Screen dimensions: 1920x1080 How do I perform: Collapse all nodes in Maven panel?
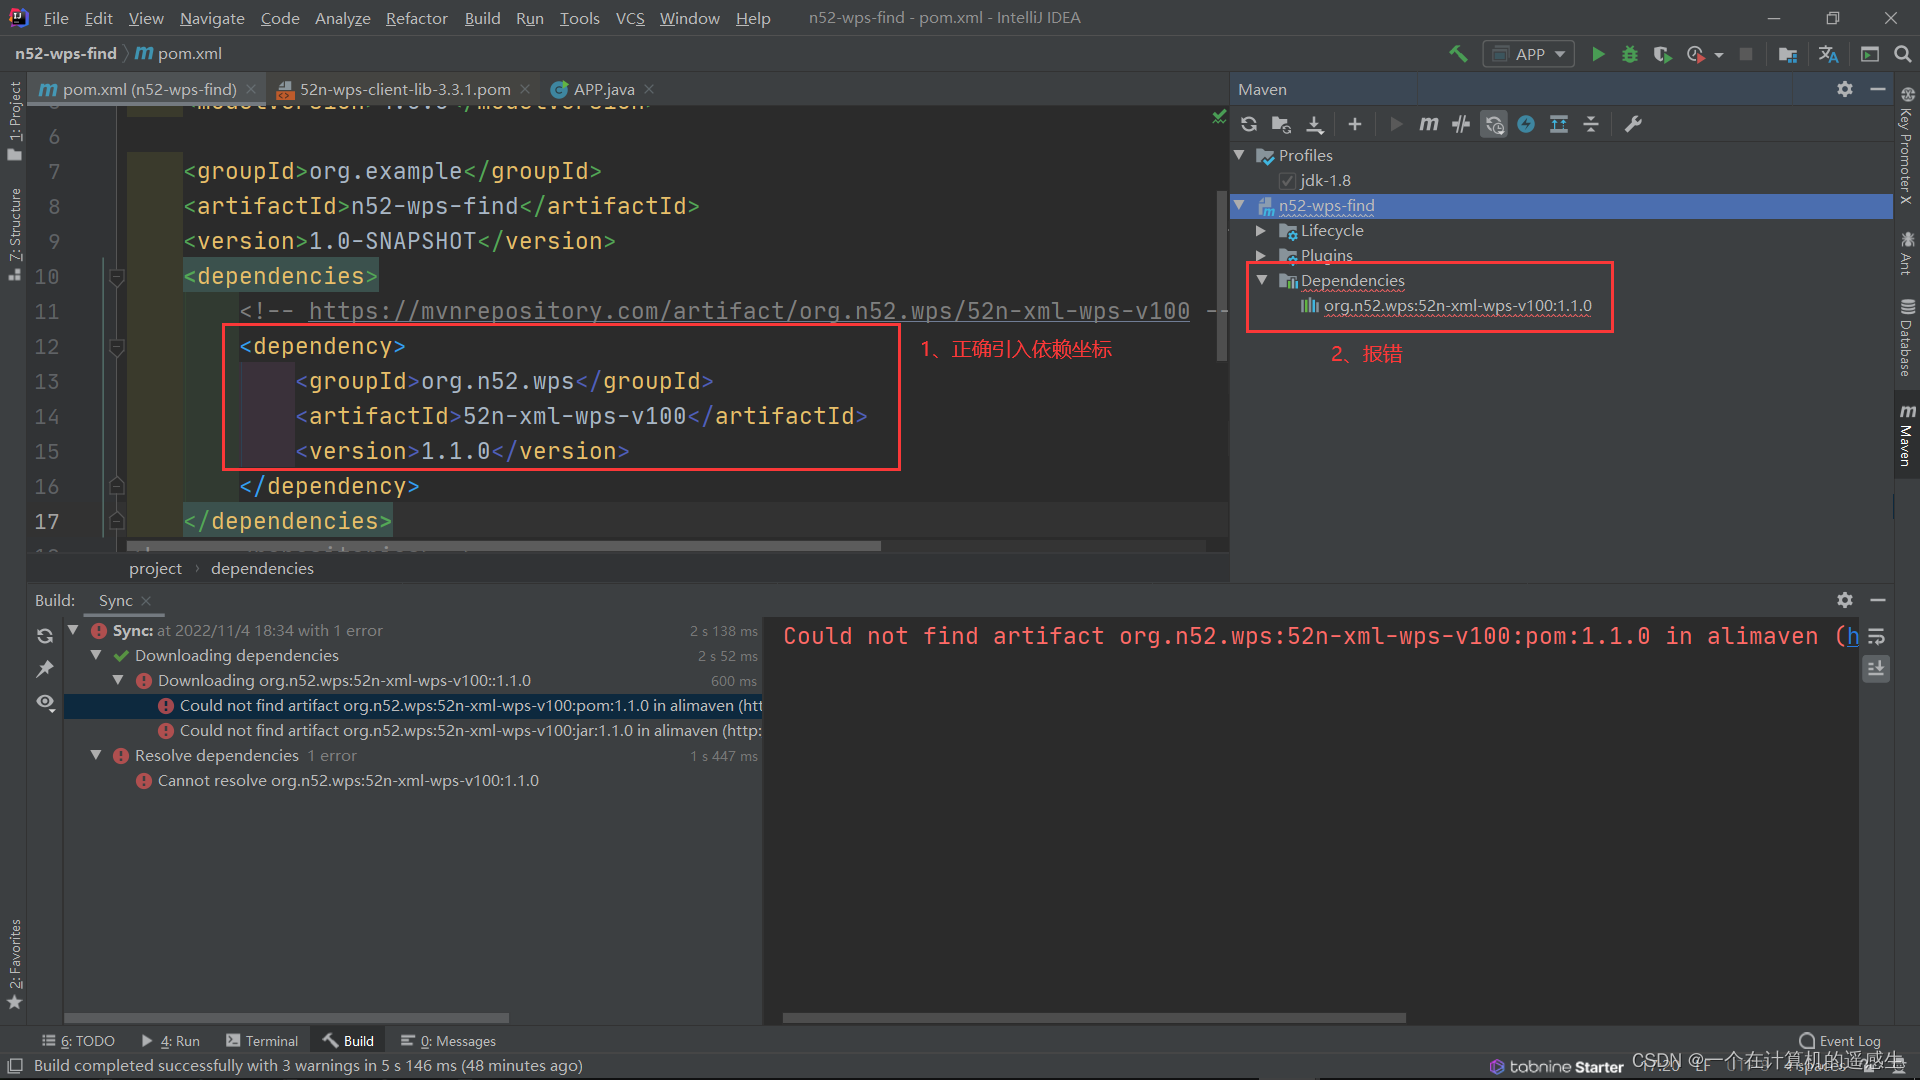click(1591, 124)
